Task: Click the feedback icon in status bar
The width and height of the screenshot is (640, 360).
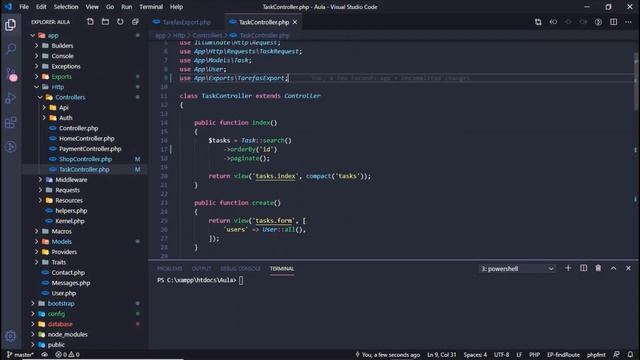Action: pos(616,355)
